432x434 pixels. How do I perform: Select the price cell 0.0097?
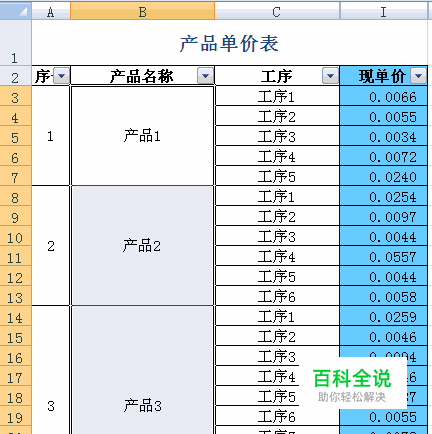click(383, 216)
